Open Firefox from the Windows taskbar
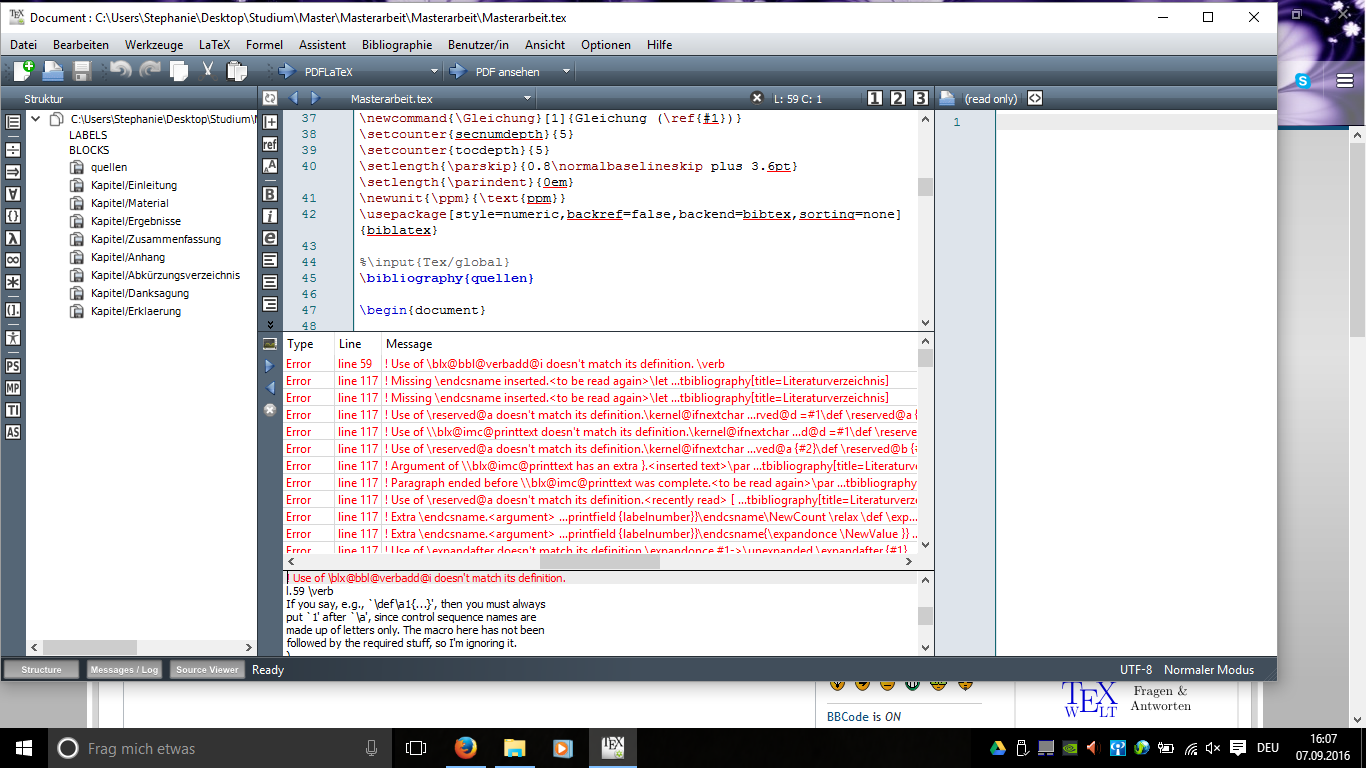The width and height of the screenshot is (1366, 768). coord(465,748)
